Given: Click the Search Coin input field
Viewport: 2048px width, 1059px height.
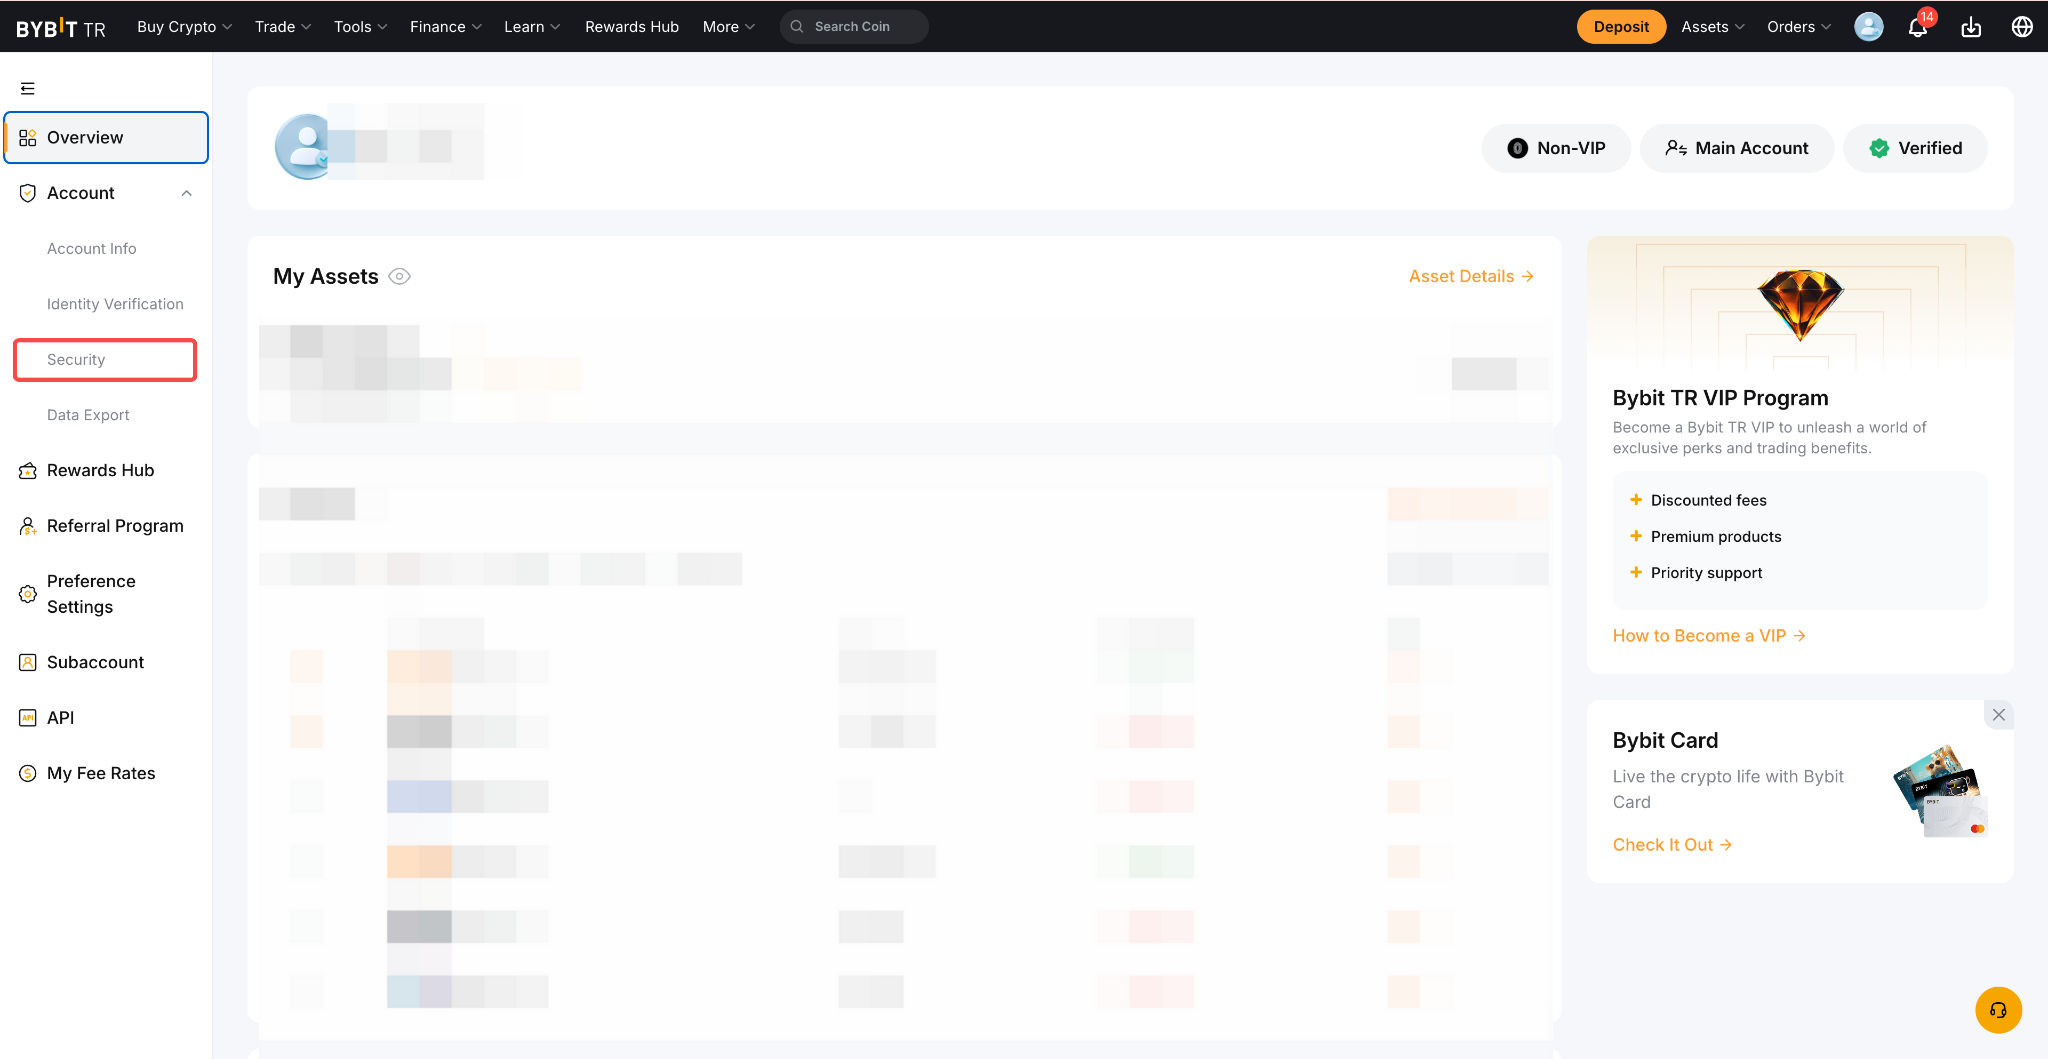Looking at the screenshot, I should point(853,27).
